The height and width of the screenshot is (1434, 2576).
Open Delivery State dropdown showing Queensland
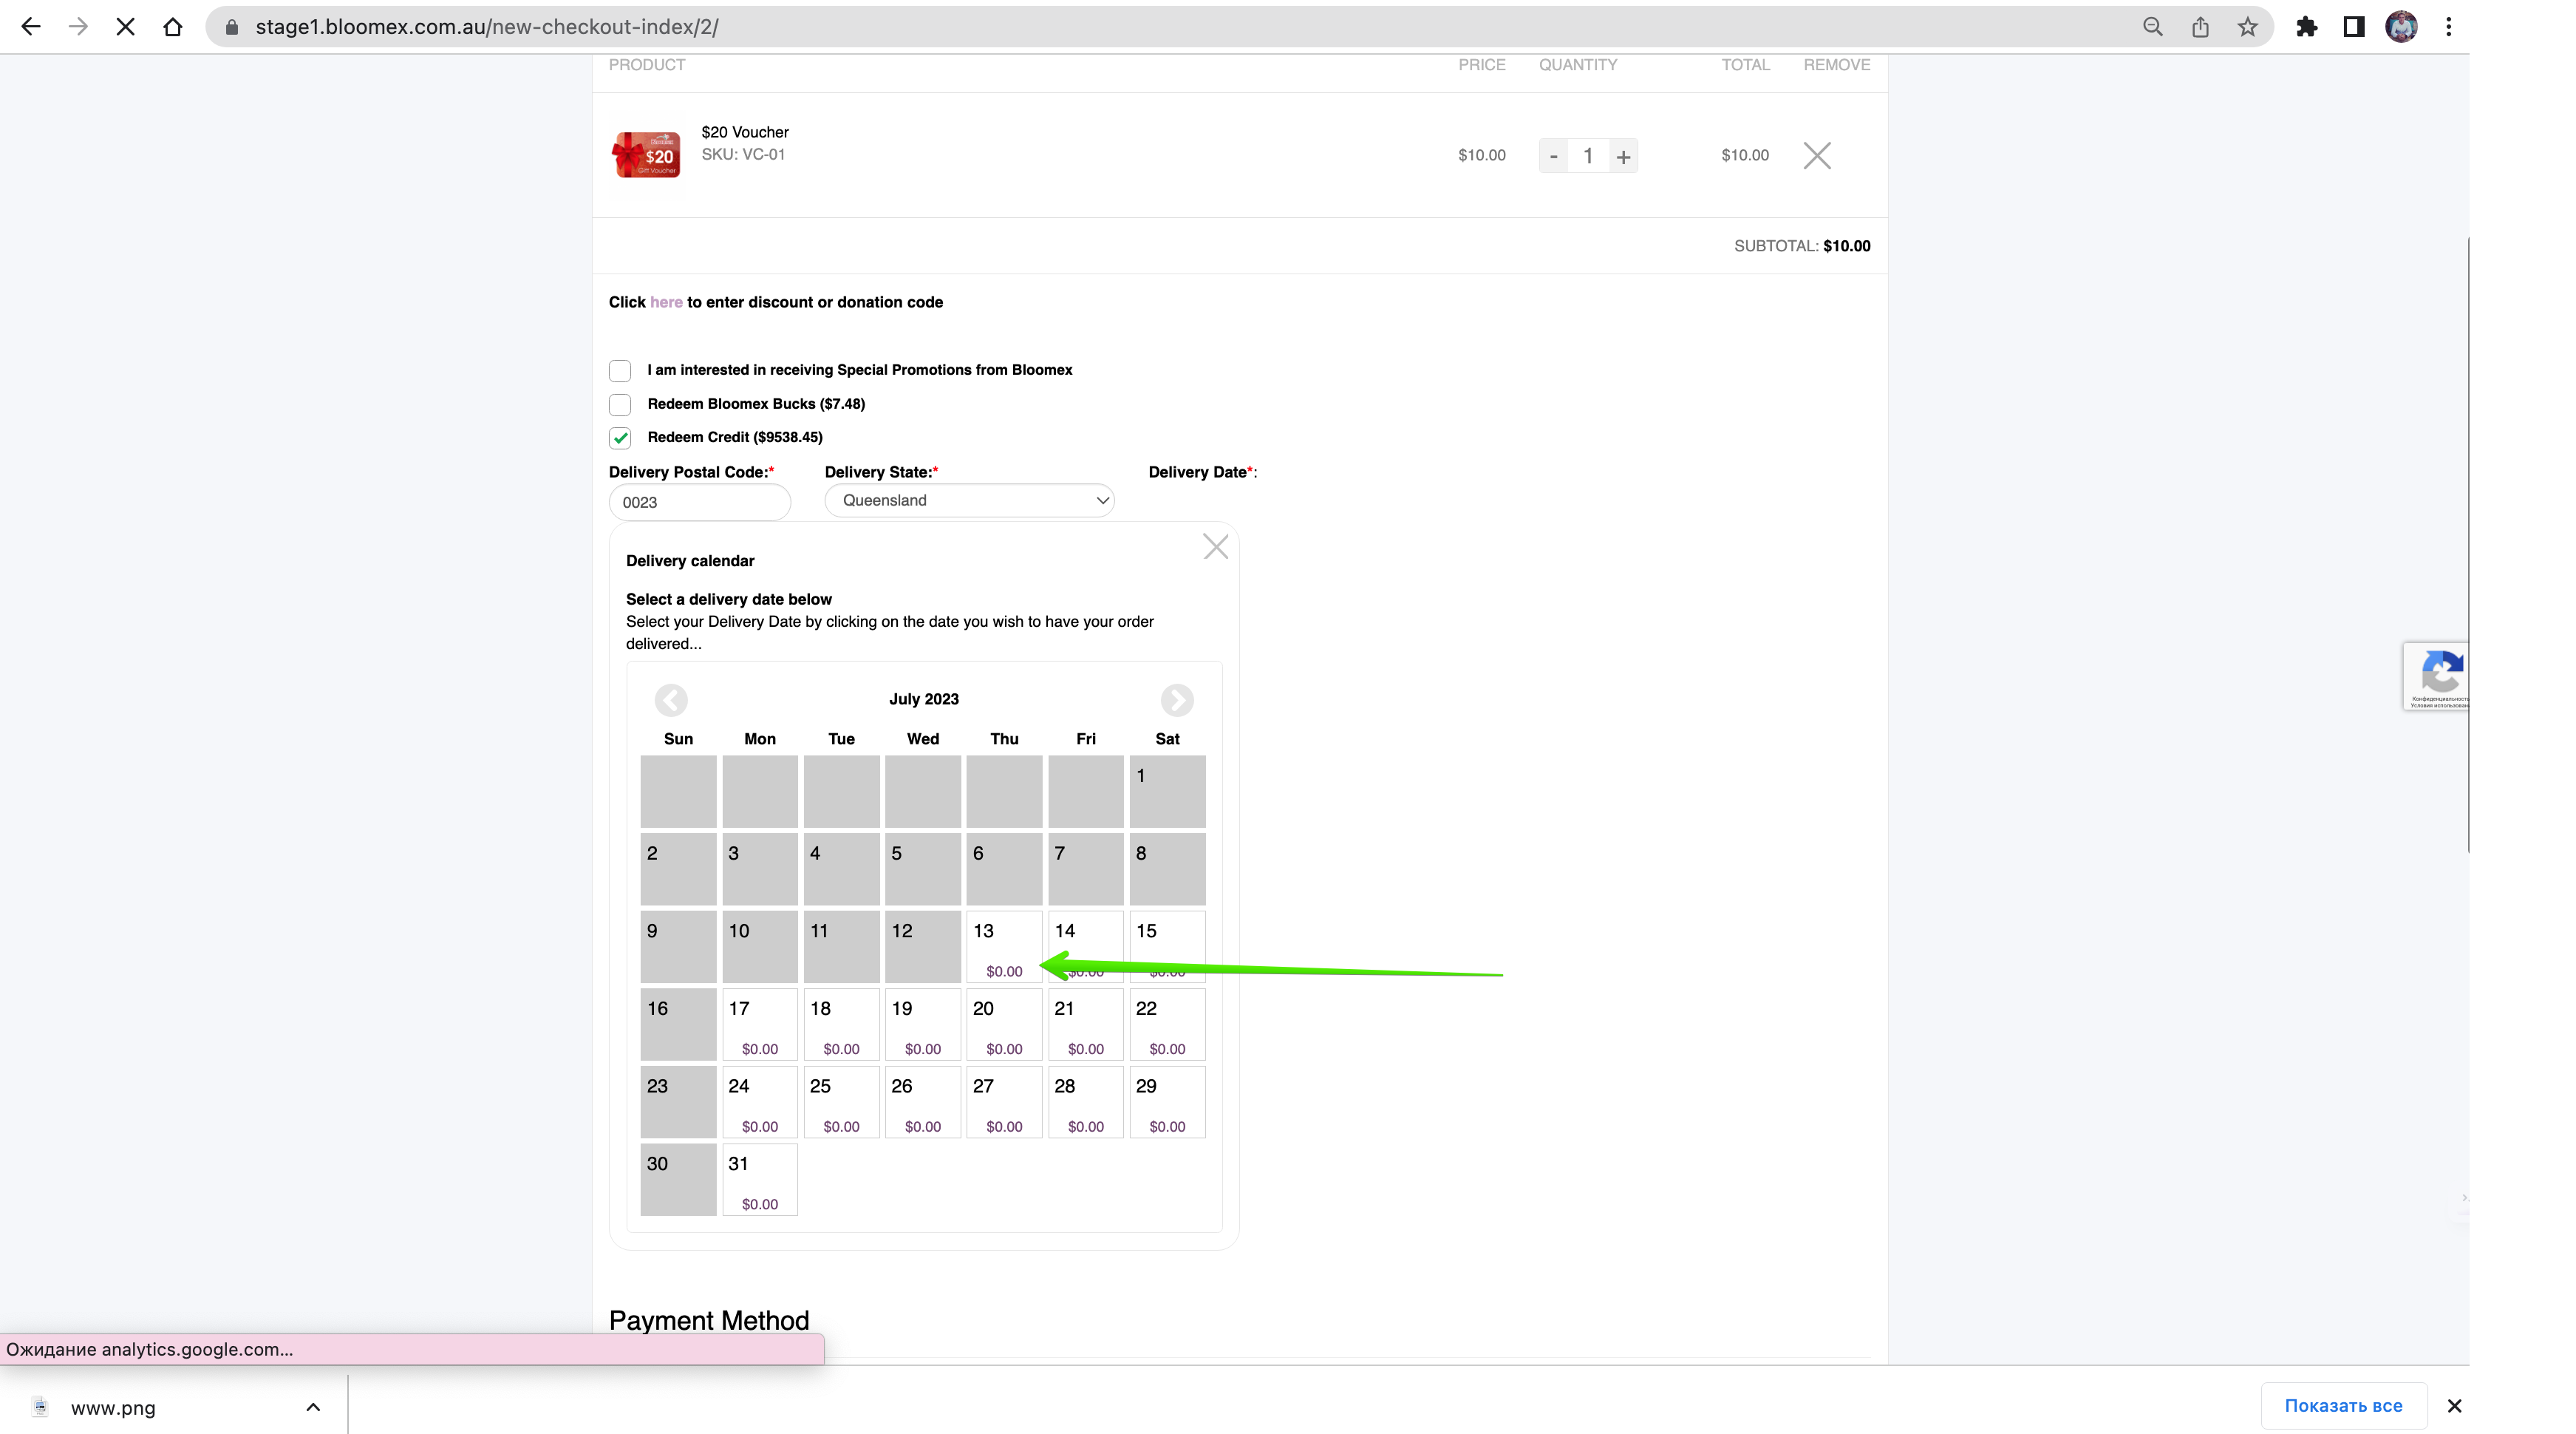pos(969,500)
